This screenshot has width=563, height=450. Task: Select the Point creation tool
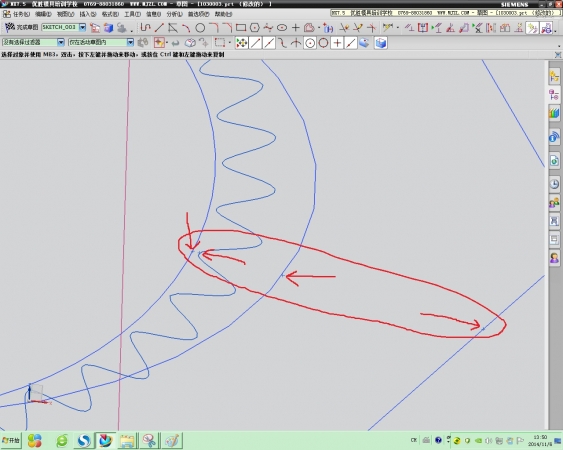(296, 27)
